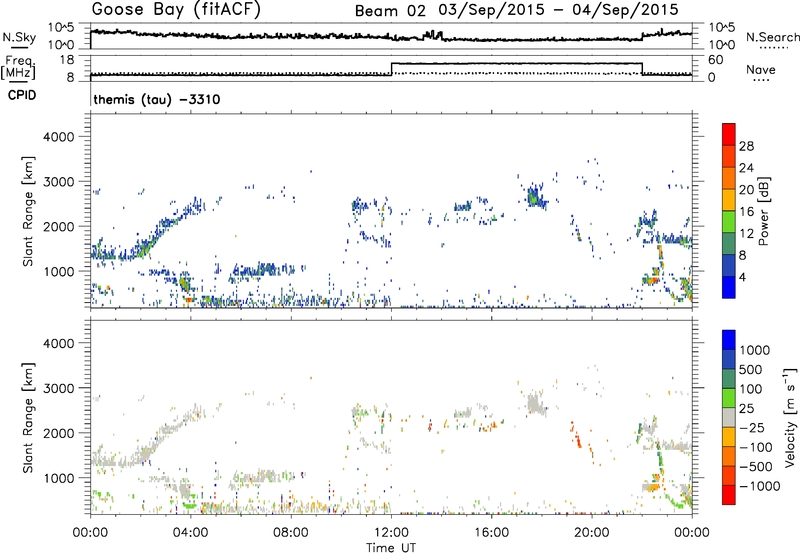
Task: Click the '500' value on Velocity colorbar
Action: (751, 369)
